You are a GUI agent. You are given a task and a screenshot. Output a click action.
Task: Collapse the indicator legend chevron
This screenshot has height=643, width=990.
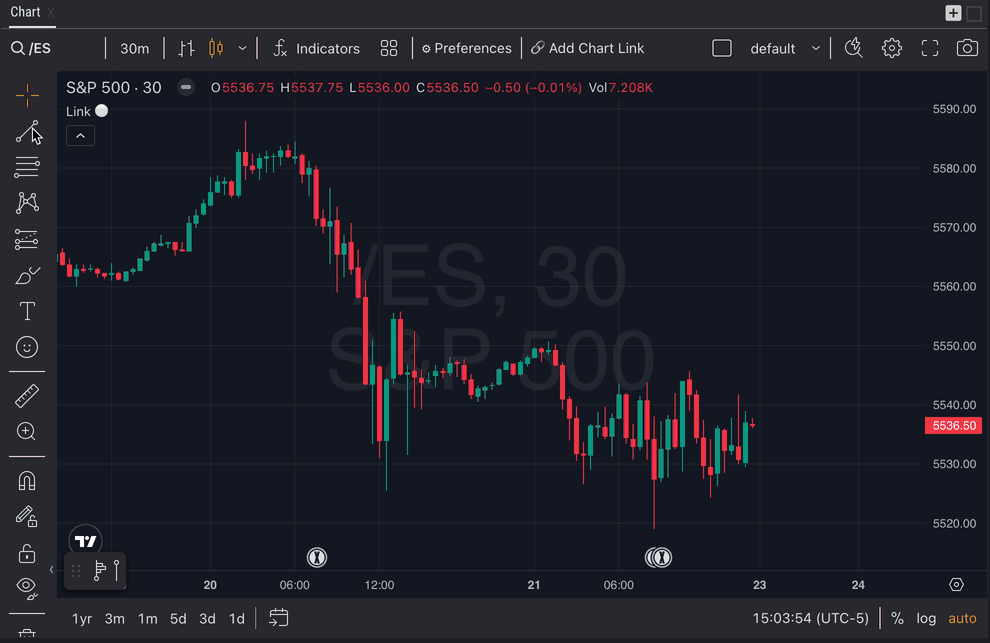80,135
